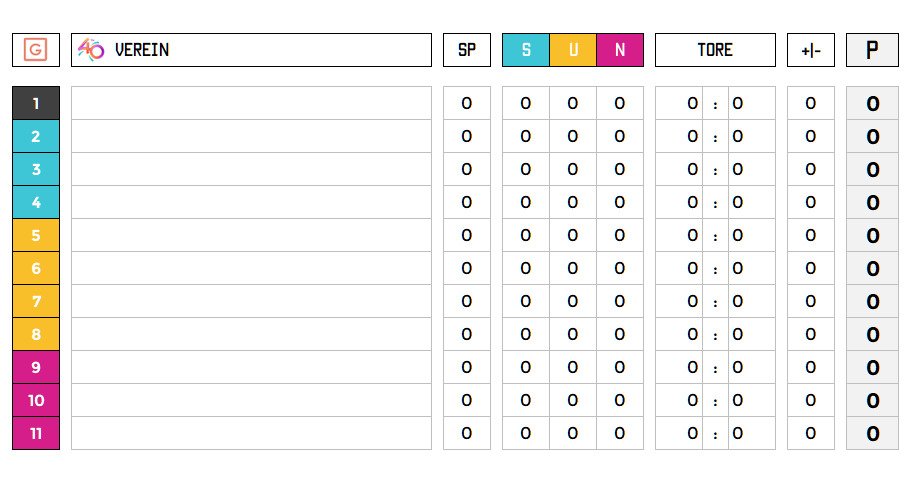The image size is (911, 483).
Task: Select the dark rank 1 badge
Action: 36,103
